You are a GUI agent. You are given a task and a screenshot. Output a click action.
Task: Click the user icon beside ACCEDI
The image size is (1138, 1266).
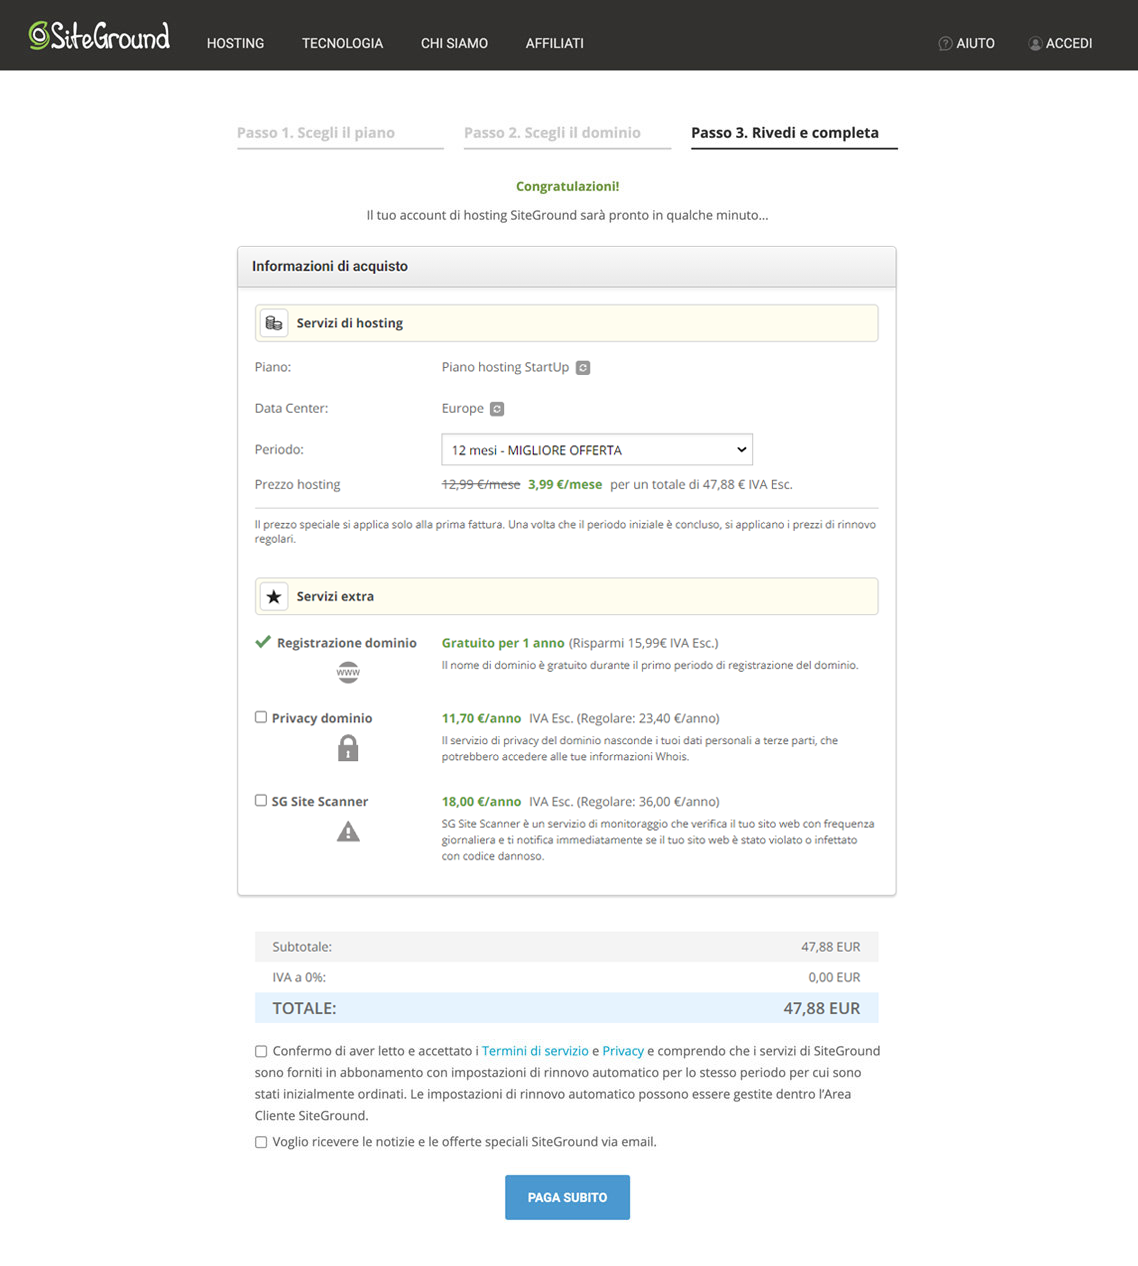[1035, 43]
